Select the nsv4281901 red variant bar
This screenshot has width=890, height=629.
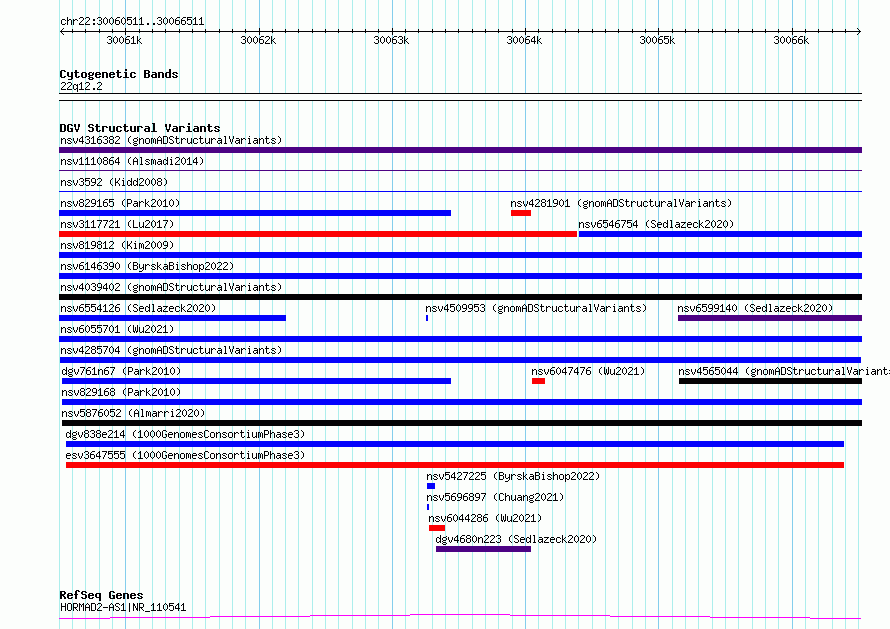pos(520,213)
